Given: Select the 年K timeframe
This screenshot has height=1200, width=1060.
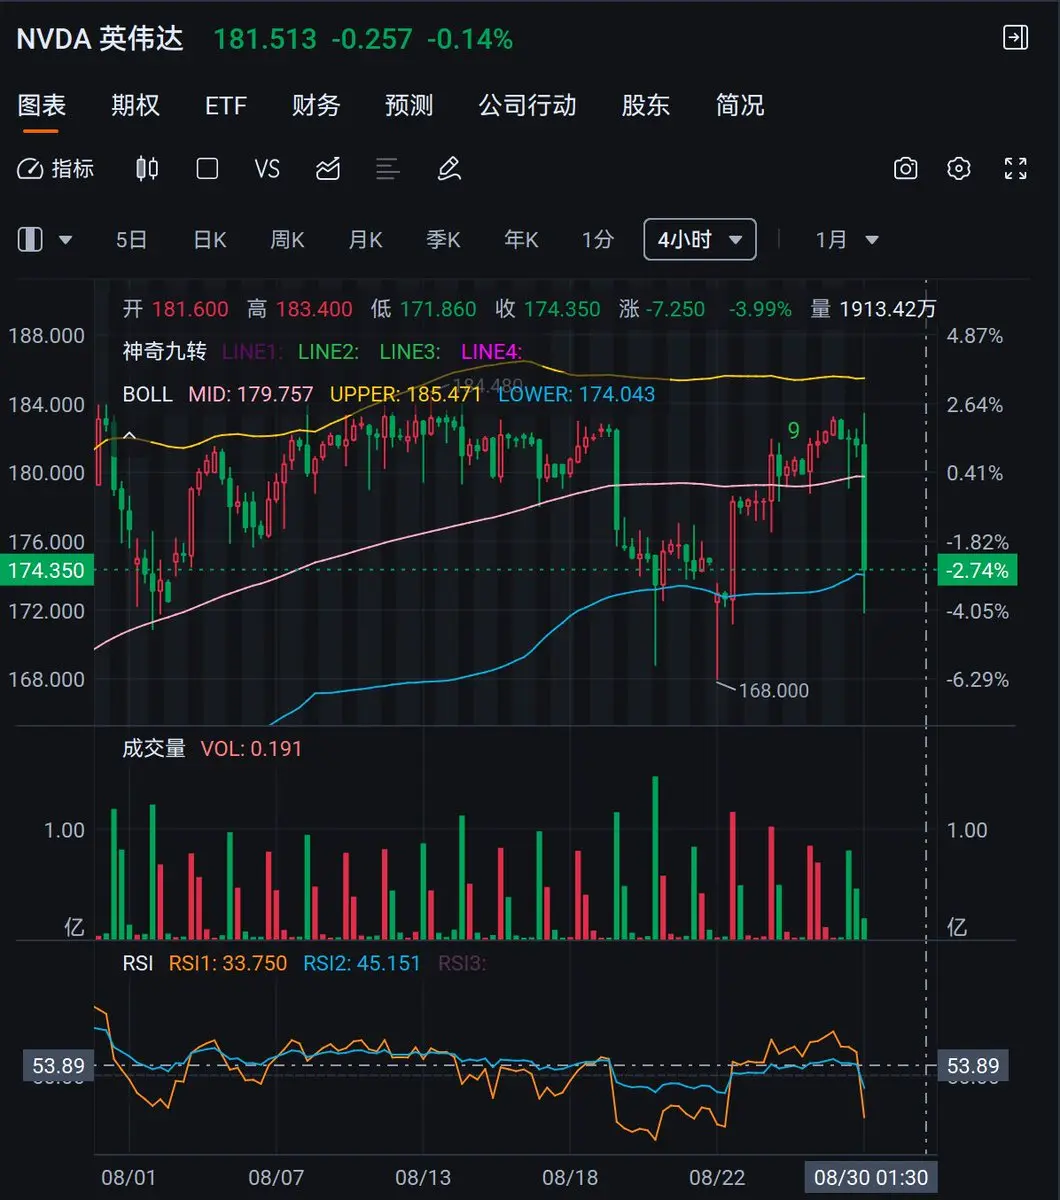Looking at the screenshot, I should (522, 240).
